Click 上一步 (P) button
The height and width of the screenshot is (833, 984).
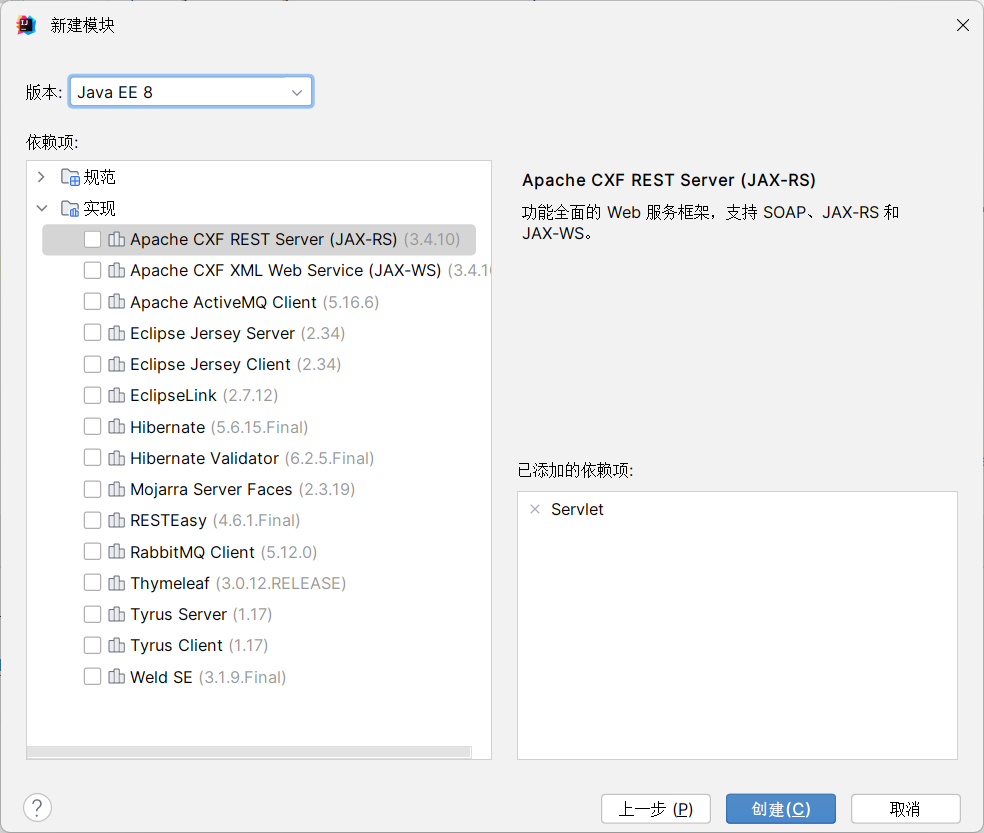656,809
